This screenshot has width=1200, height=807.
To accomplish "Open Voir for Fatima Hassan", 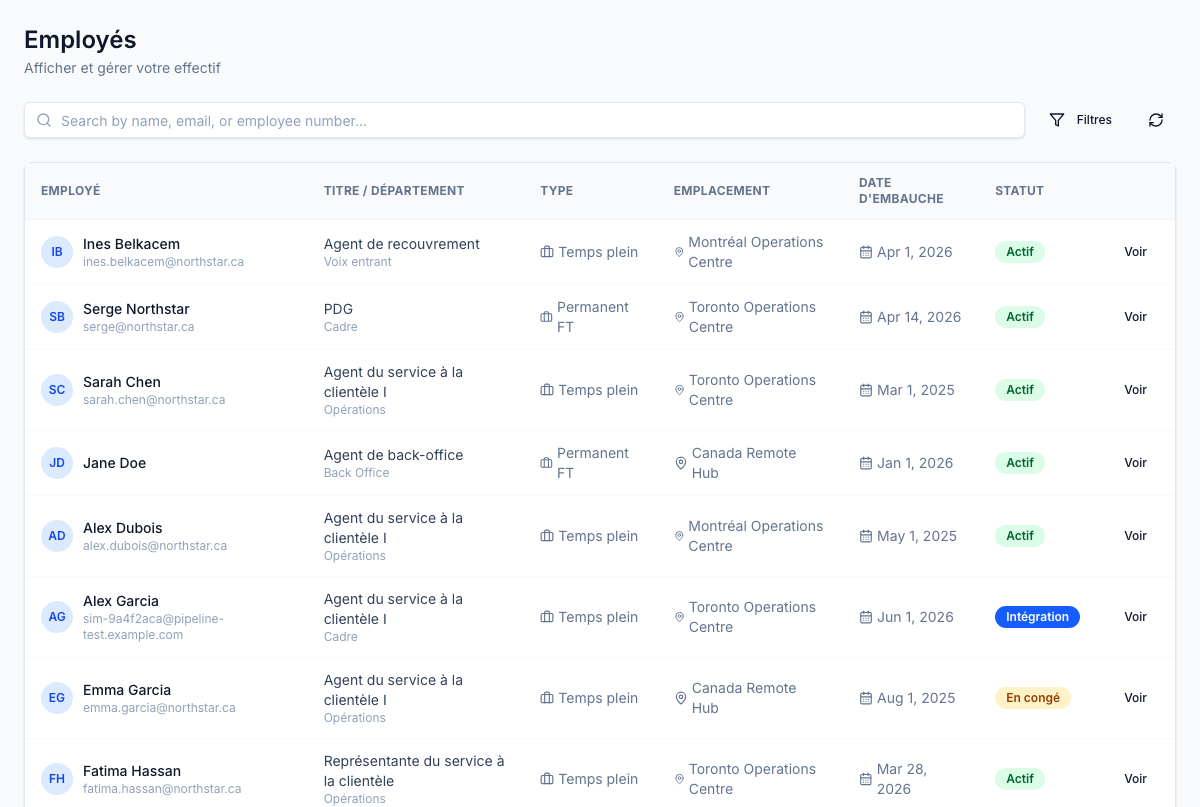I will pyautogui.click(x=1135, y=779).
